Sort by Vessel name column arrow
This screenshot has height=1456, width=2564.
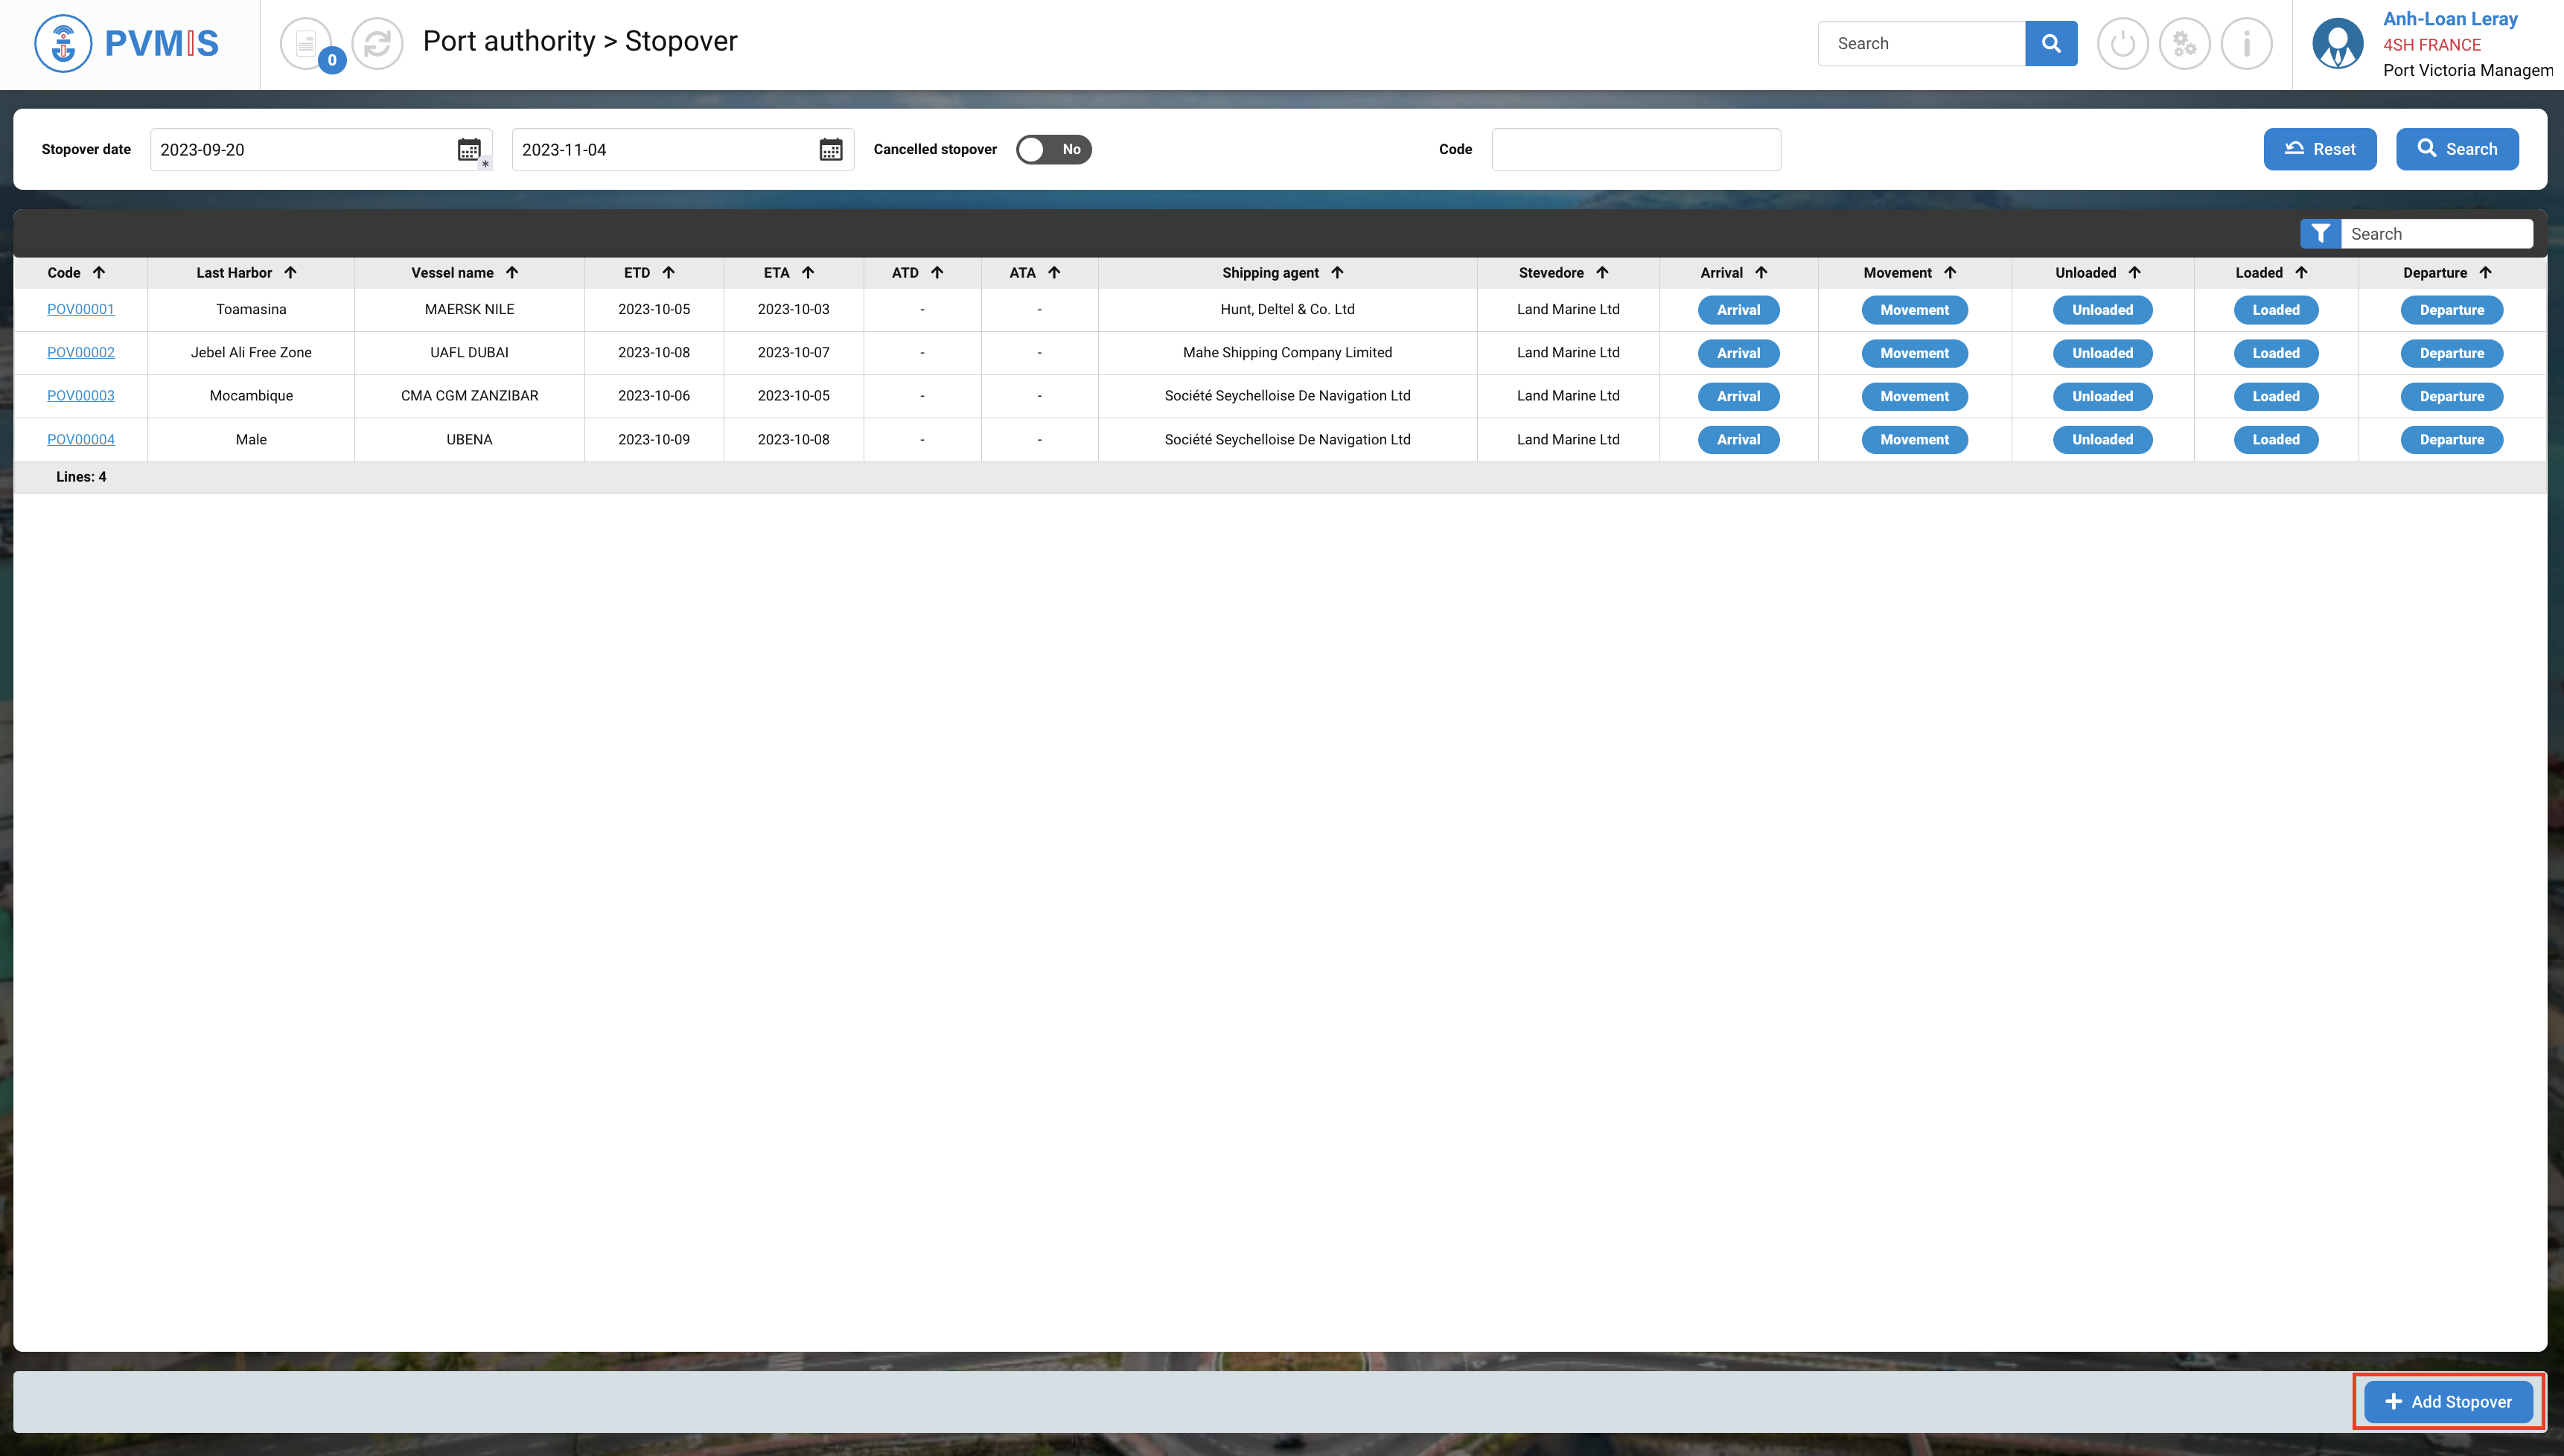click(512, 273)
